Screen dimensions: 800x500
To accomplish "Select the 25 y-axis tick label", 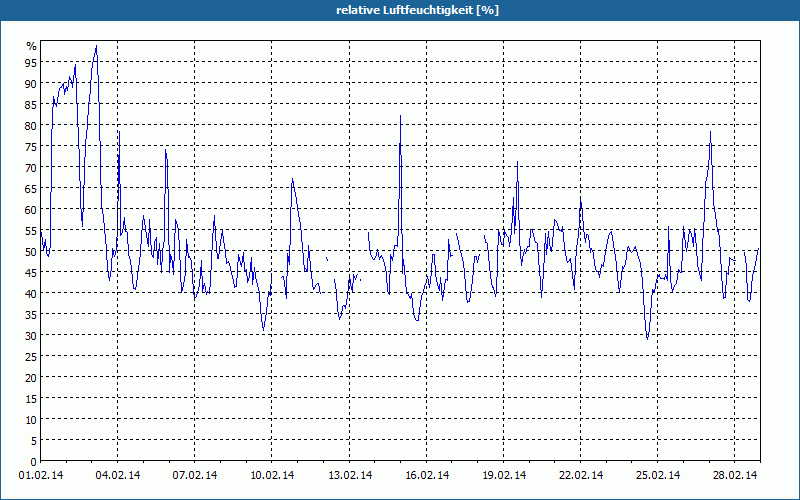I will (x=31, y=356).
